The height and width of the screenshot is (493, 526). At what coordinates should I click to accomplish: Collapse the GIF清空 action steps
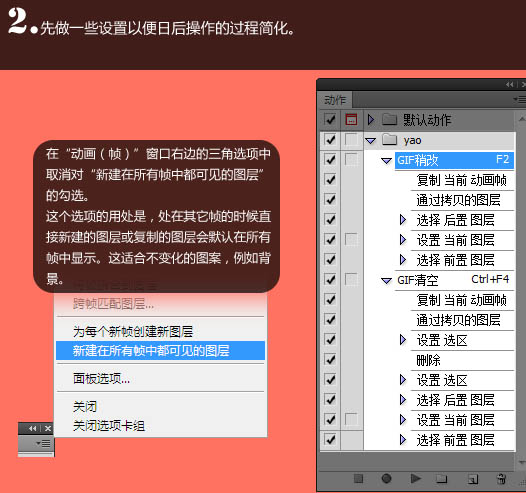coord(386,281)
